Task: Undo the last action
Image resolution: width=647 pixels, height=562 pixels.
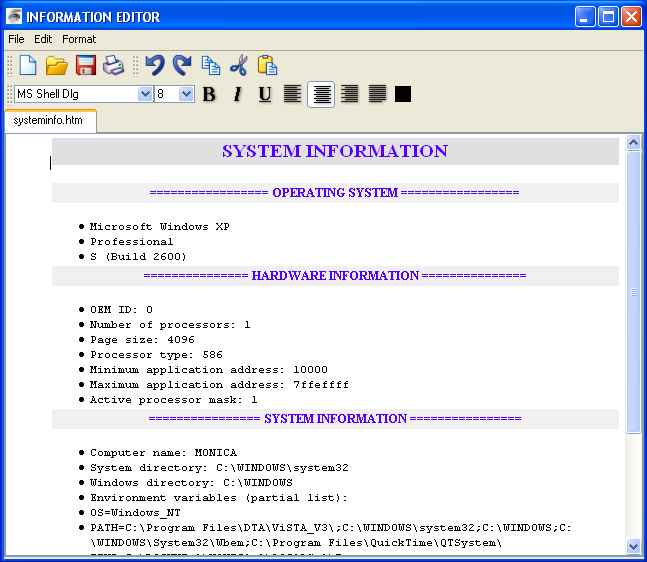Action: pyautogui.click(x=155, y=65)
